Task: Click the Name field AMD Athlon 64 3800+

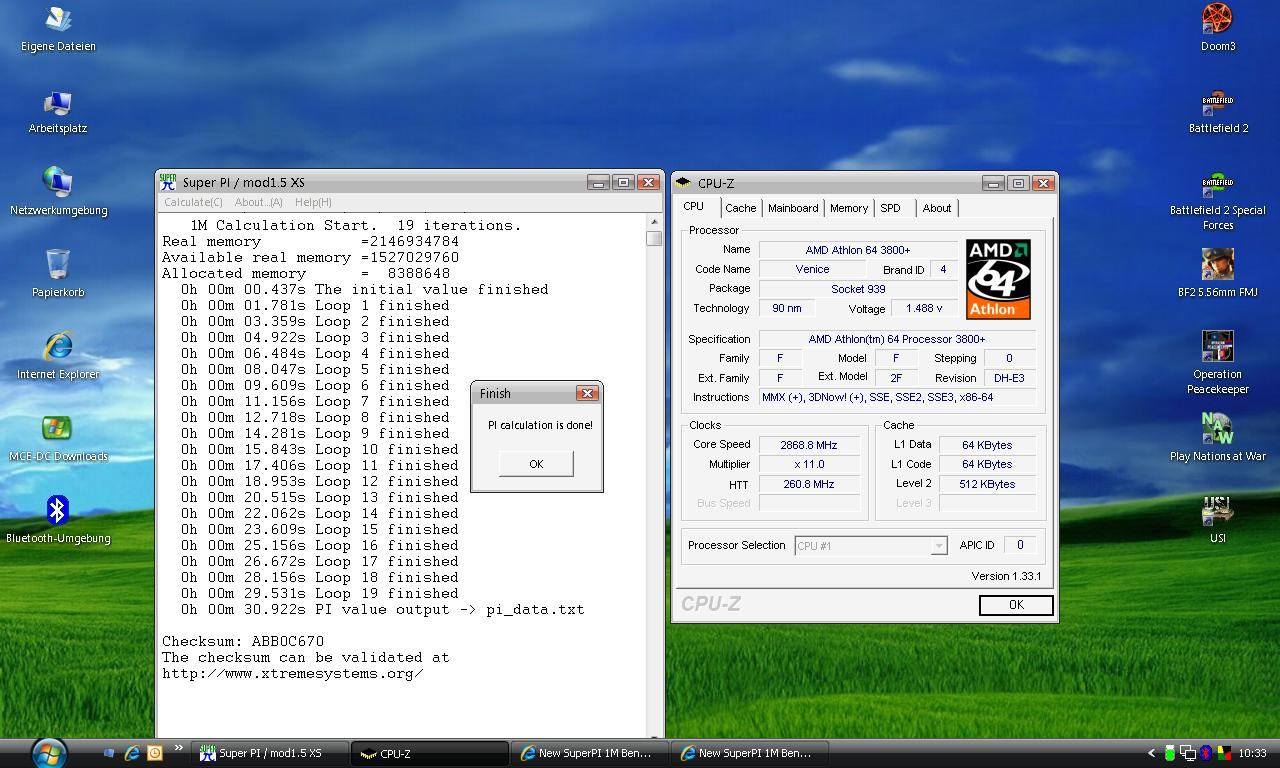Action: (x=857, y=250)
